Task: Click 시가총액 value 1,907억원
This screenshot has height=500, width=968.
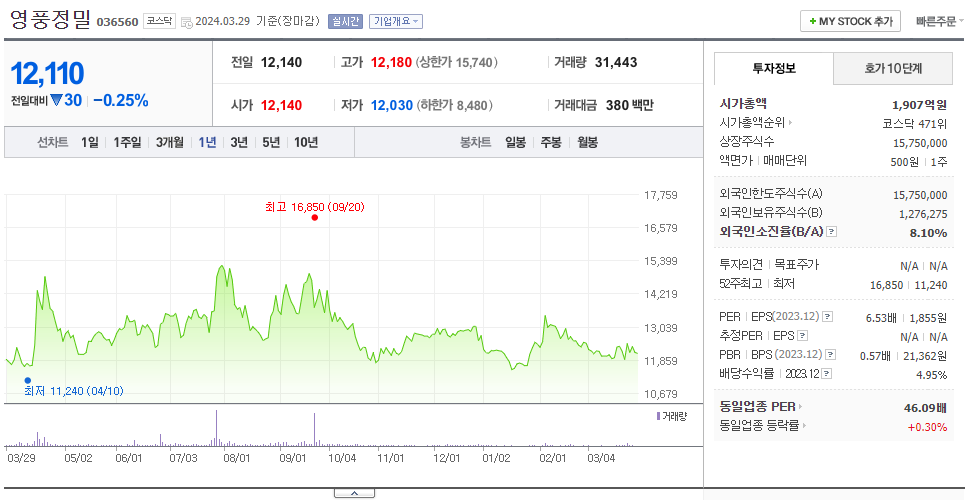Action: point(919,104)
